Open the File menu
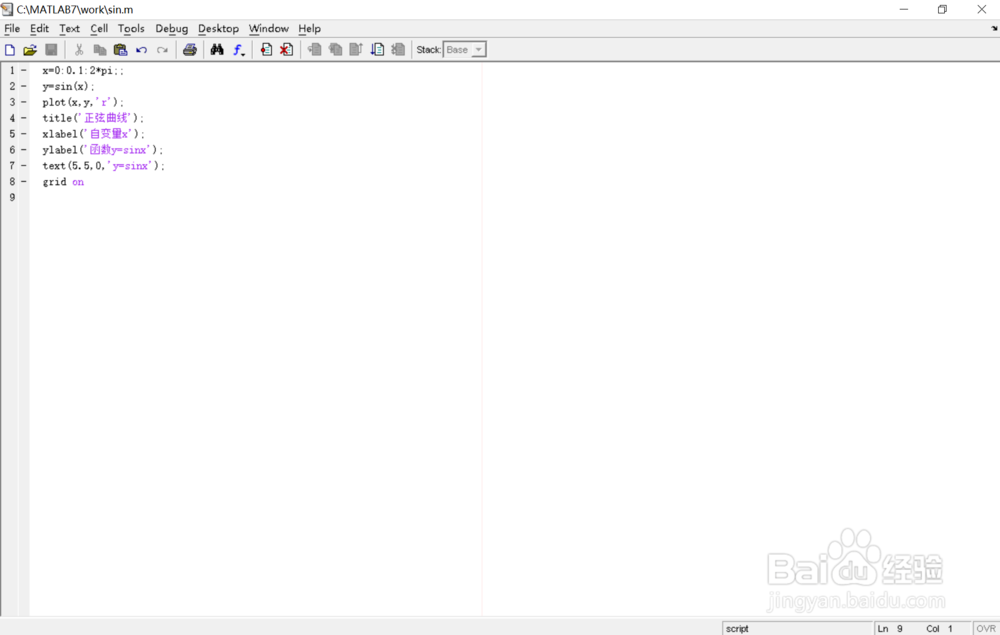Screen dimensions: 1000x635 pyautogui.click(x=12, y=29)
